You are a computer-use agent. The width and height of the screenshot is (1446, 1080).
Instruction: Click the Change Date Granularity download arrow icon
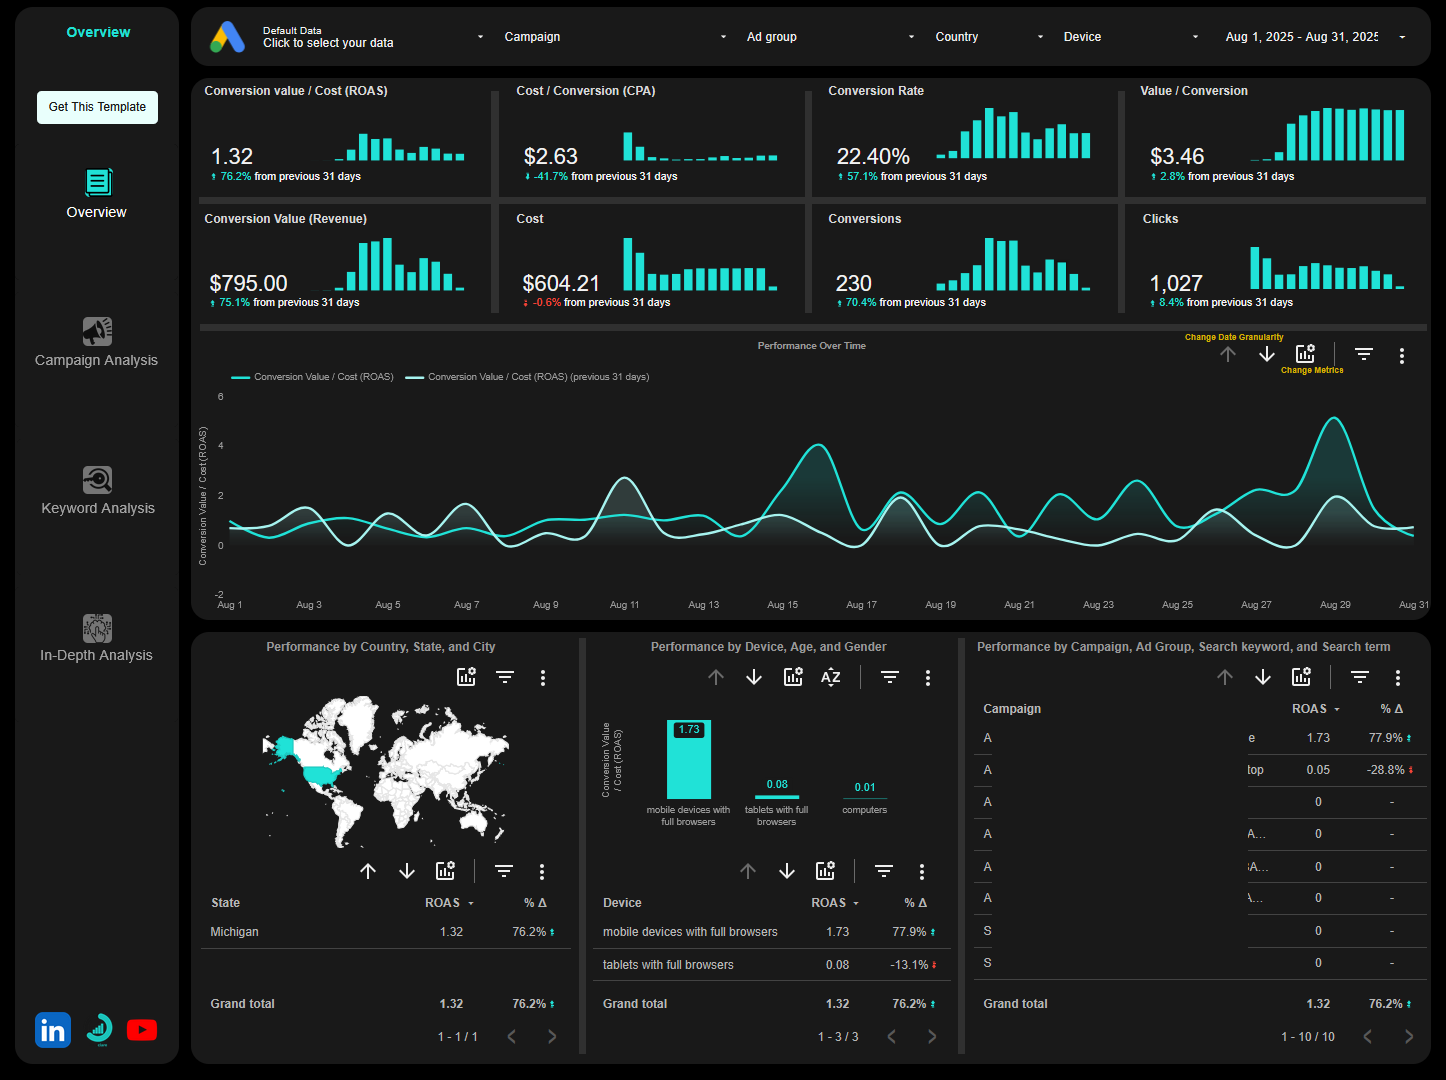pyautogui.click(x=1267, y=355)
